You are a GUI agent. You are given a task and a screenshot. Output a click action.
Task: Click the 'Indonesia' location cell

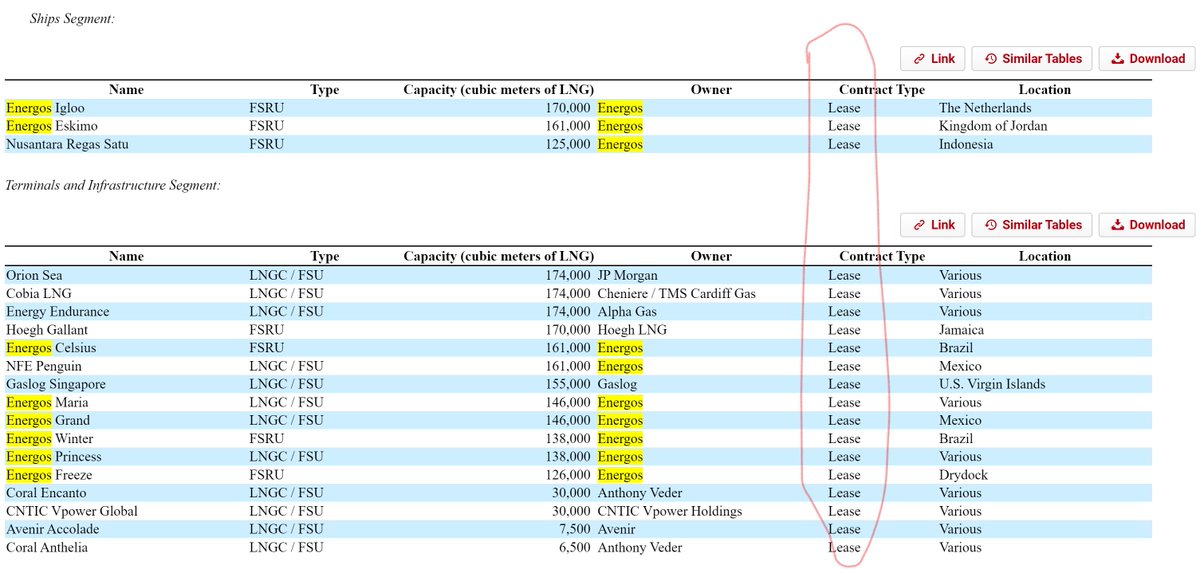966,144
